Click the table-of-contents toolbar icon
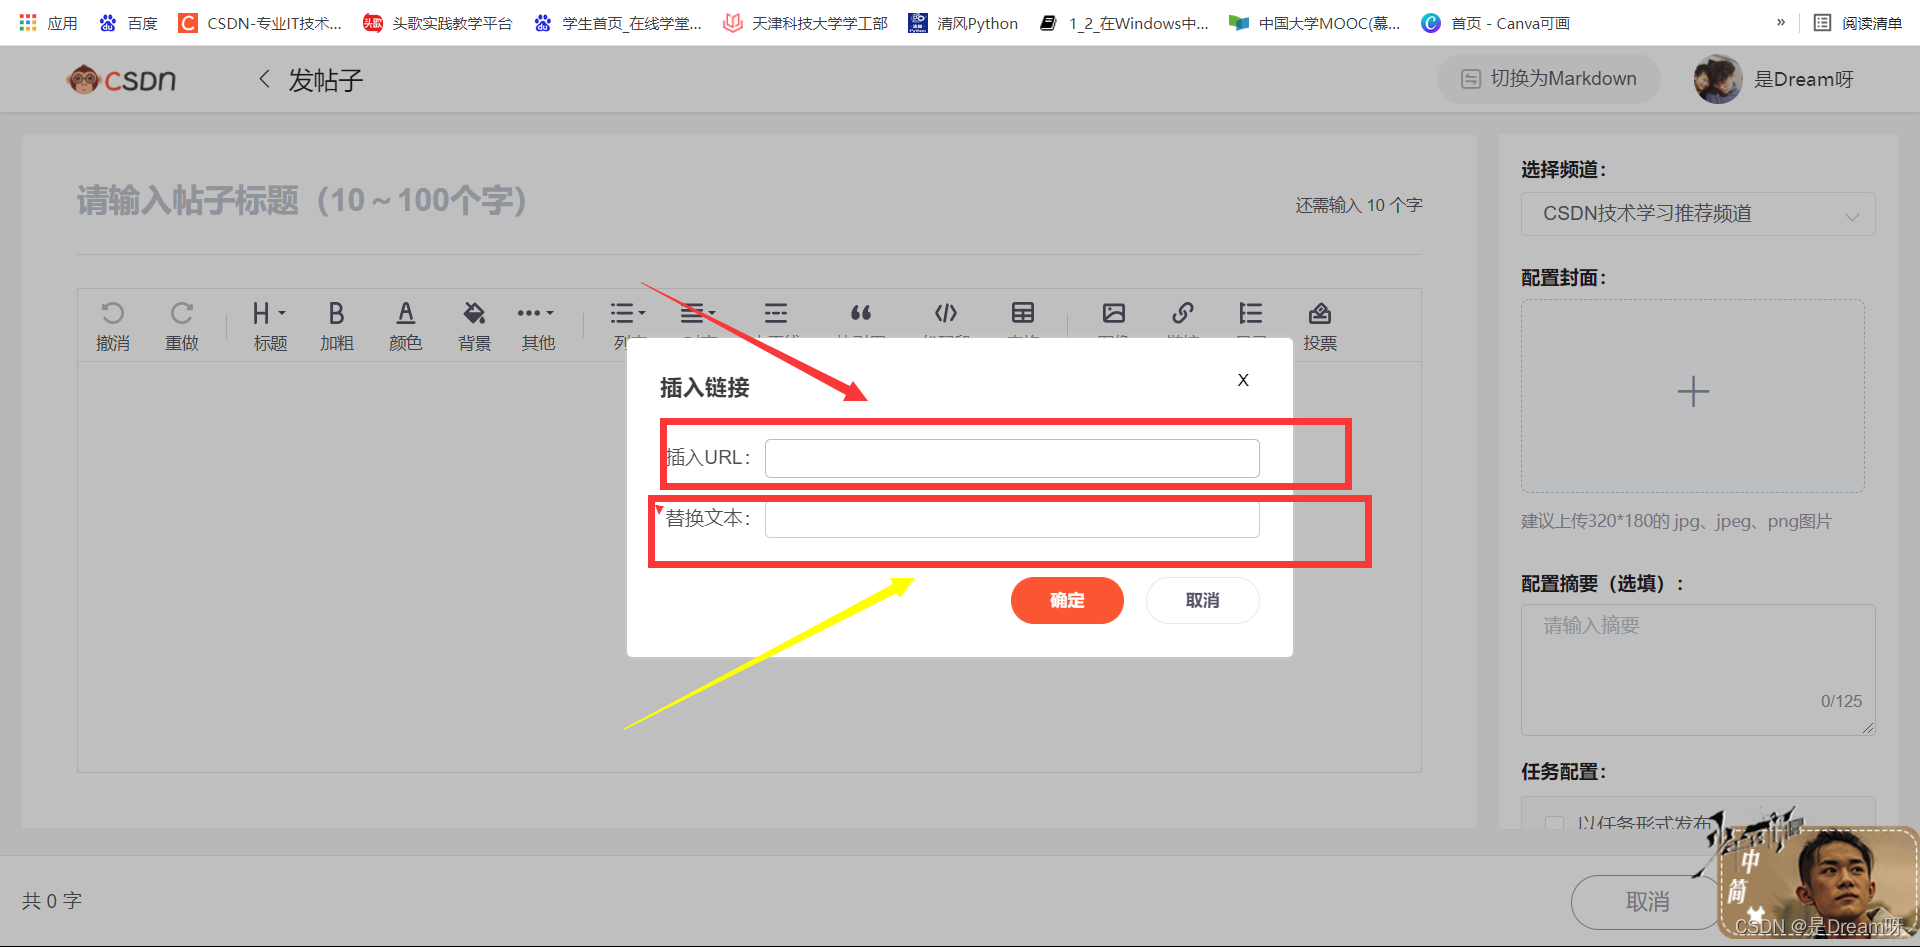Viewport: 1920px width, 947px height. coord(1251,313)
